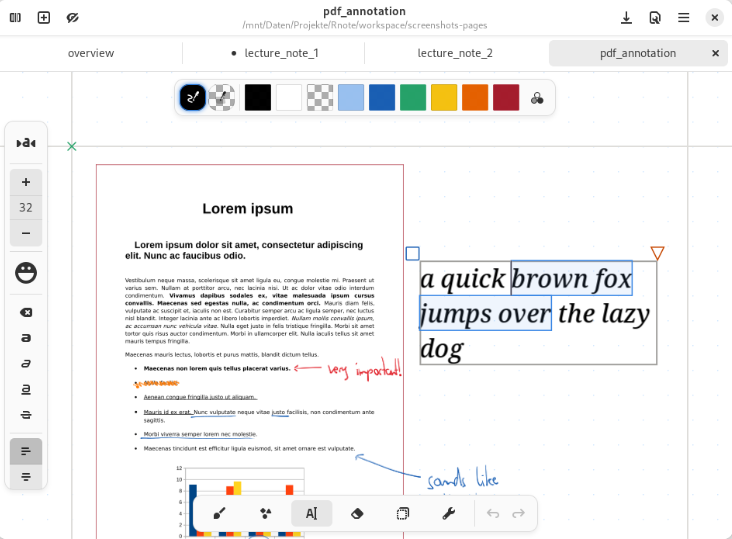The image size is (732, 539).
Task: Open the font selection button
Action: pyautogui.click(x=26, y=143)
